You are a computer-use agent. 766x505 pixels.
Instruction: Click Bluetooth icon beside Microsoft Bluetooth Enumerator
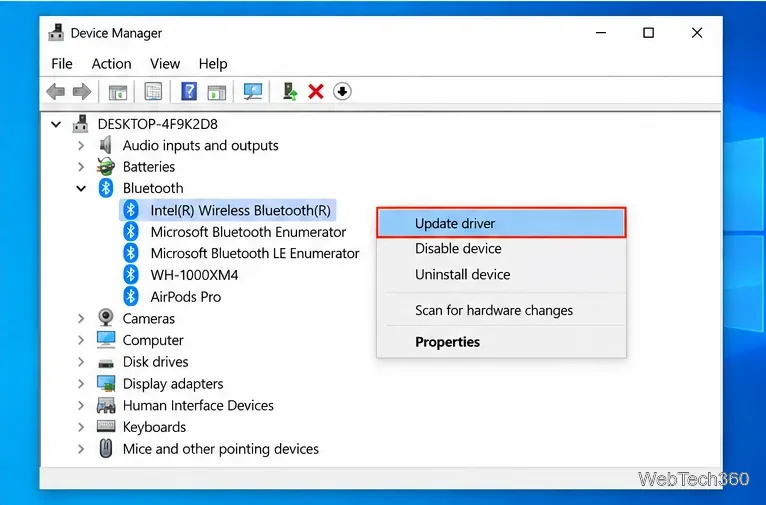coord(130,232)
